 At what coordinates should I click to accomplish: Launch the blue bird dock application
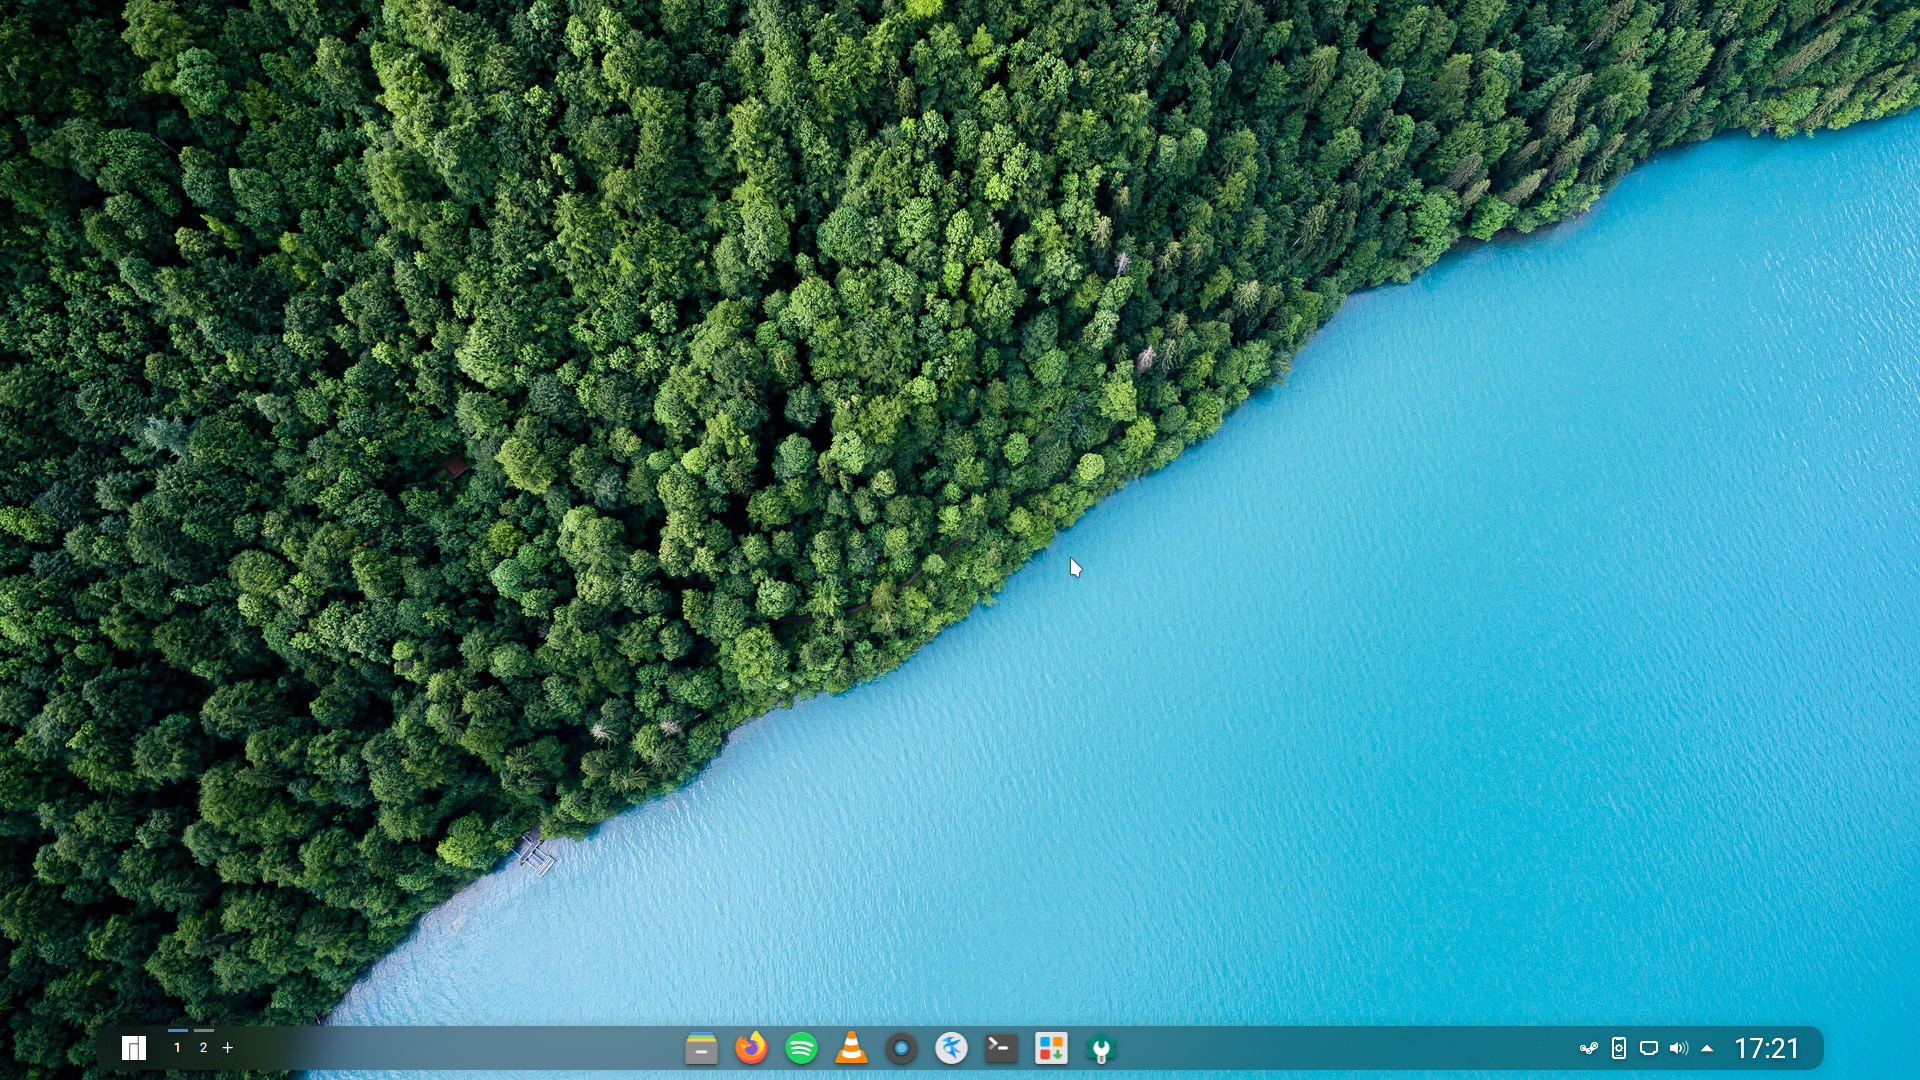point(951,1048)
